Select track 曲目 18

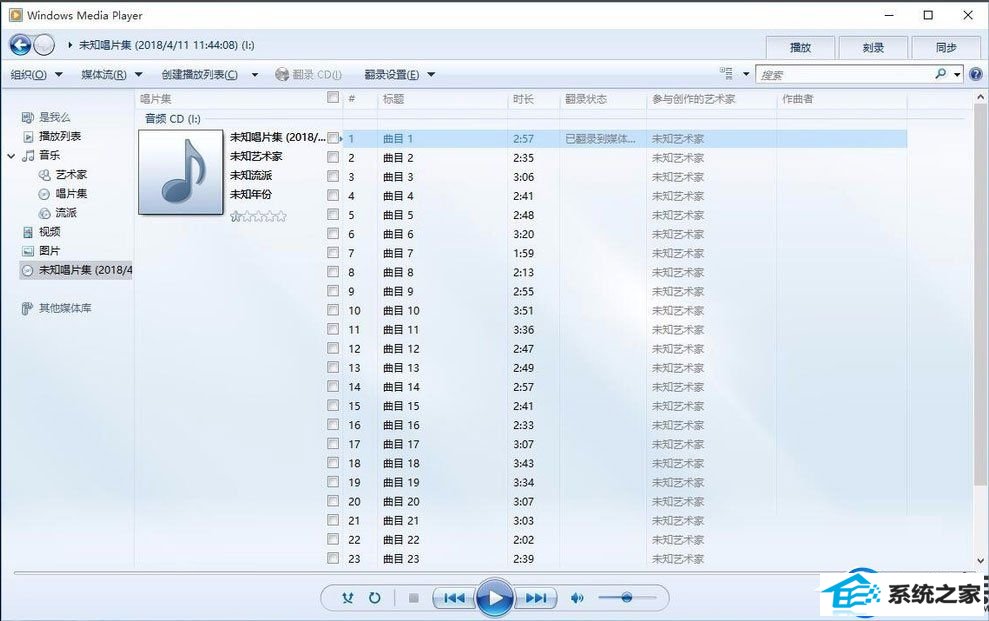(401, 463)
